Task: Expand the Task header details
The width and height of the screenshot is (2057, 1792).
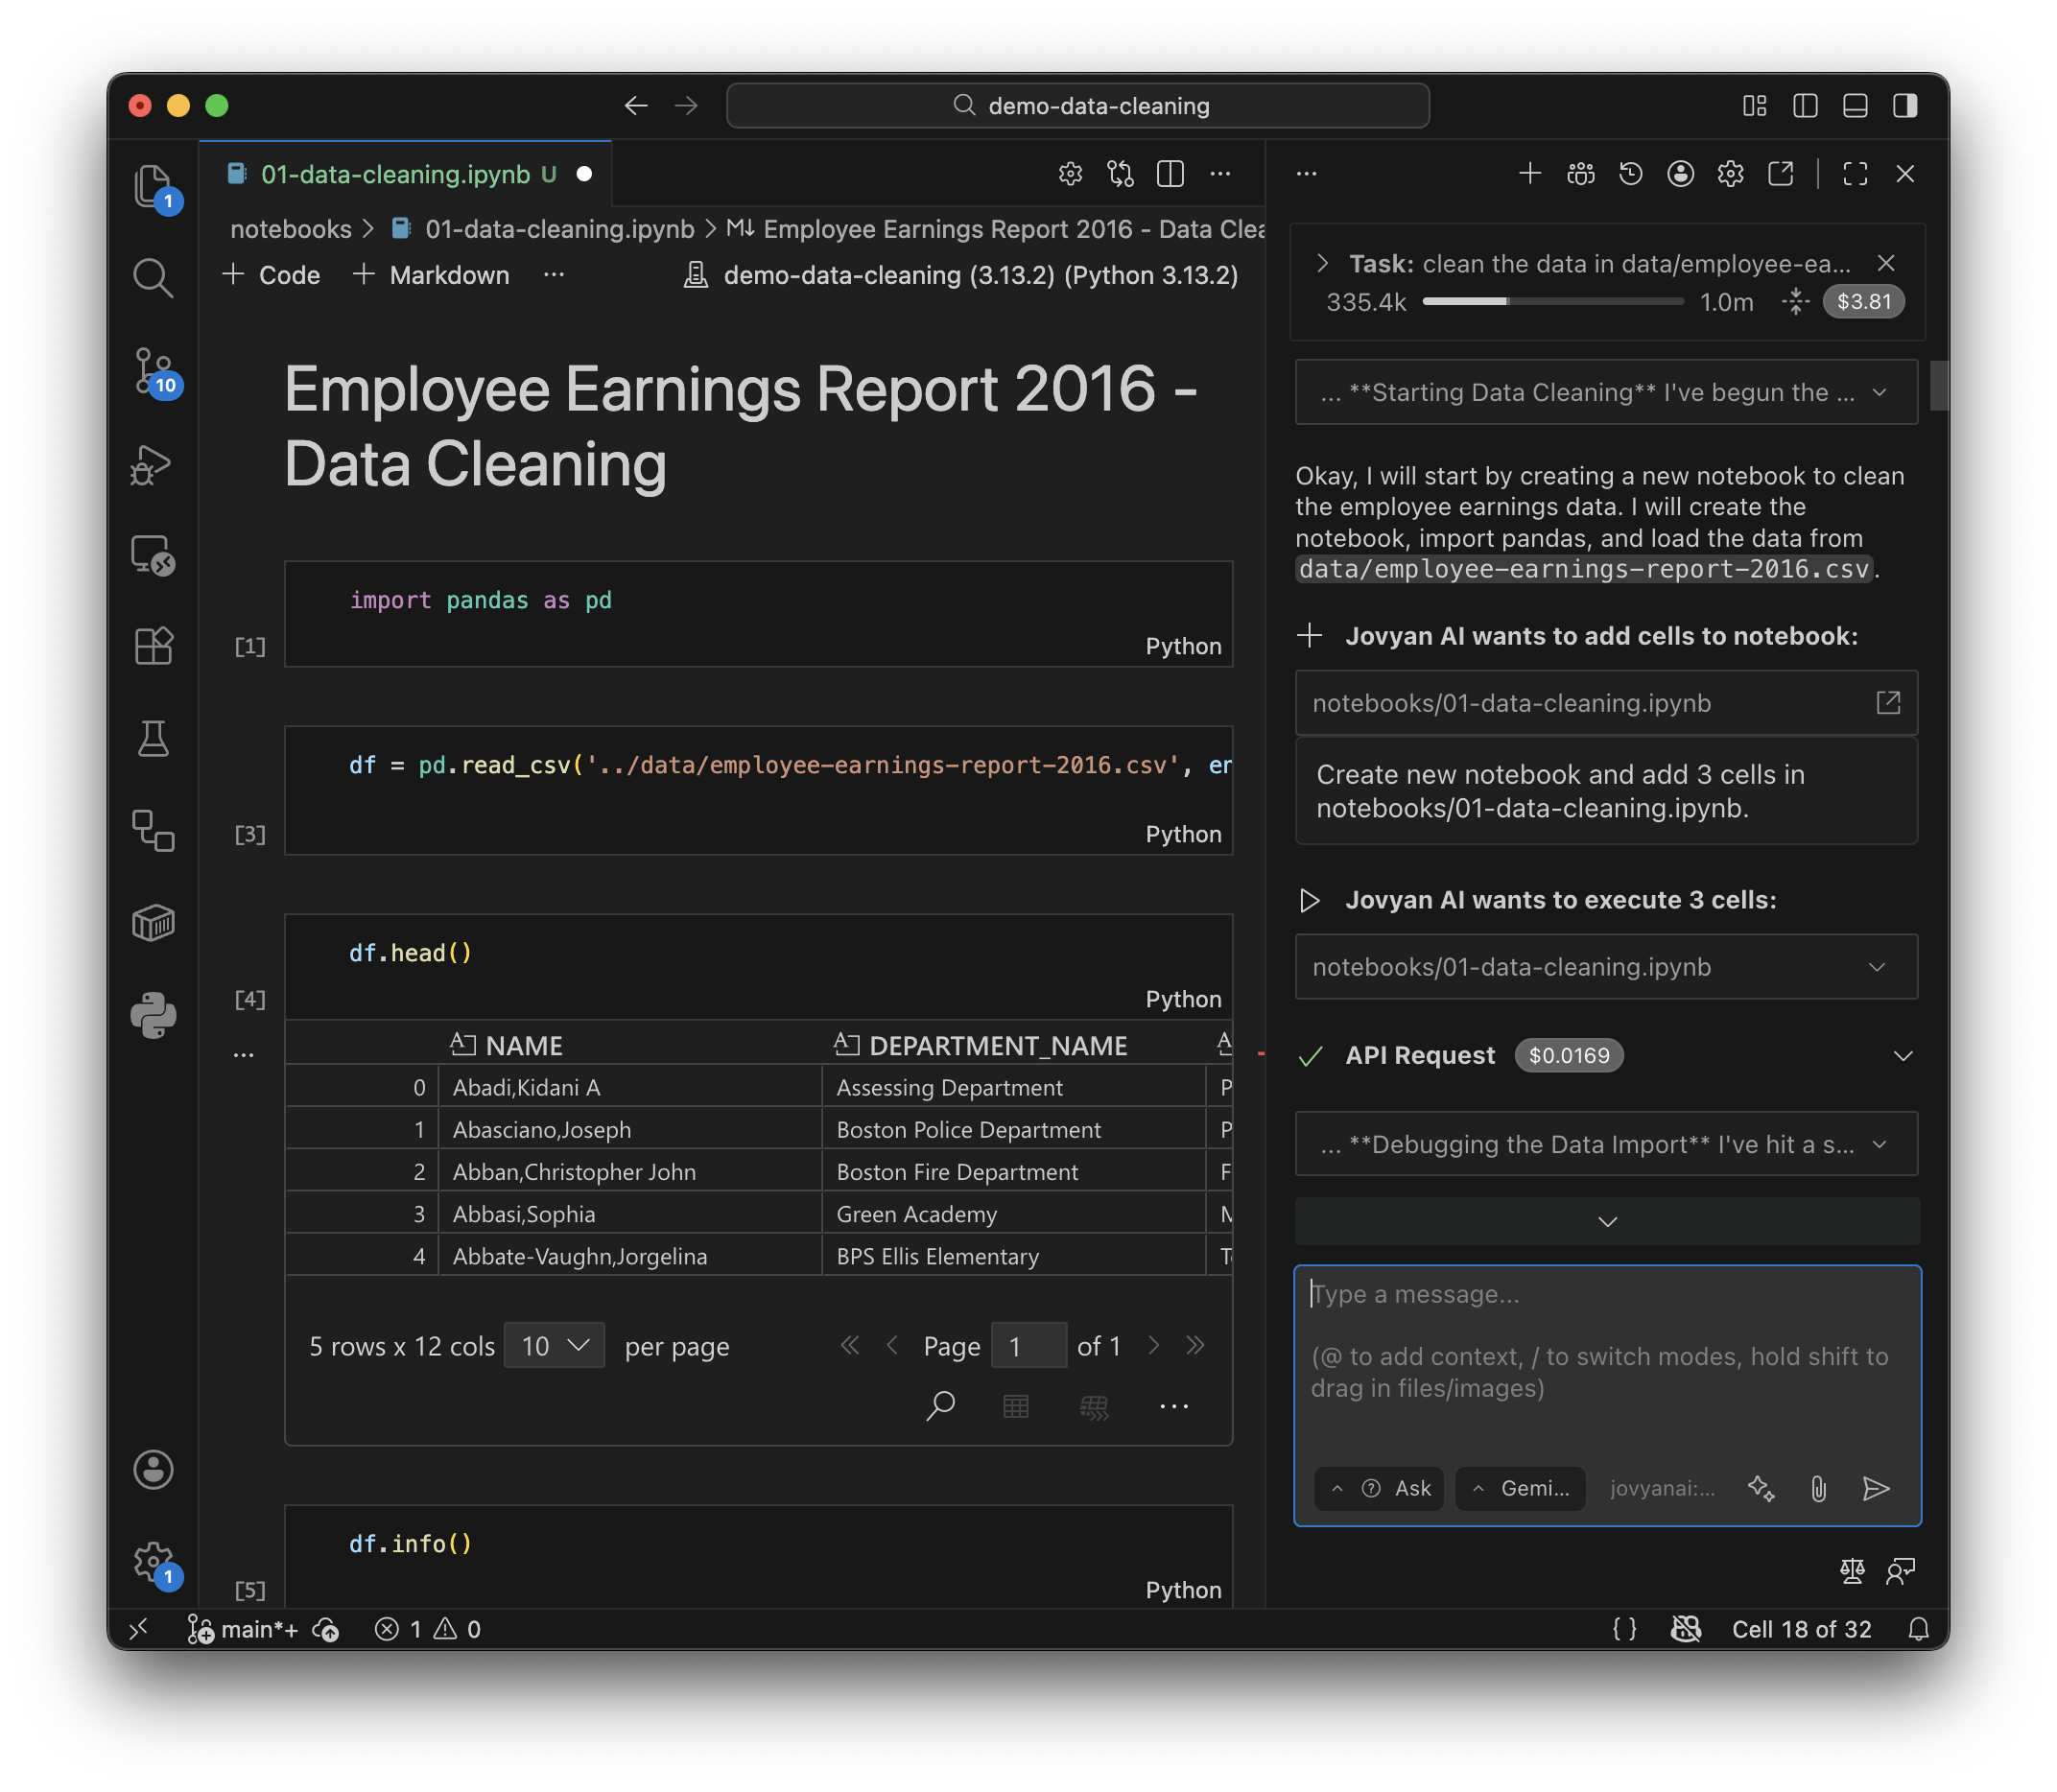Action: [x=1323, y=263]
